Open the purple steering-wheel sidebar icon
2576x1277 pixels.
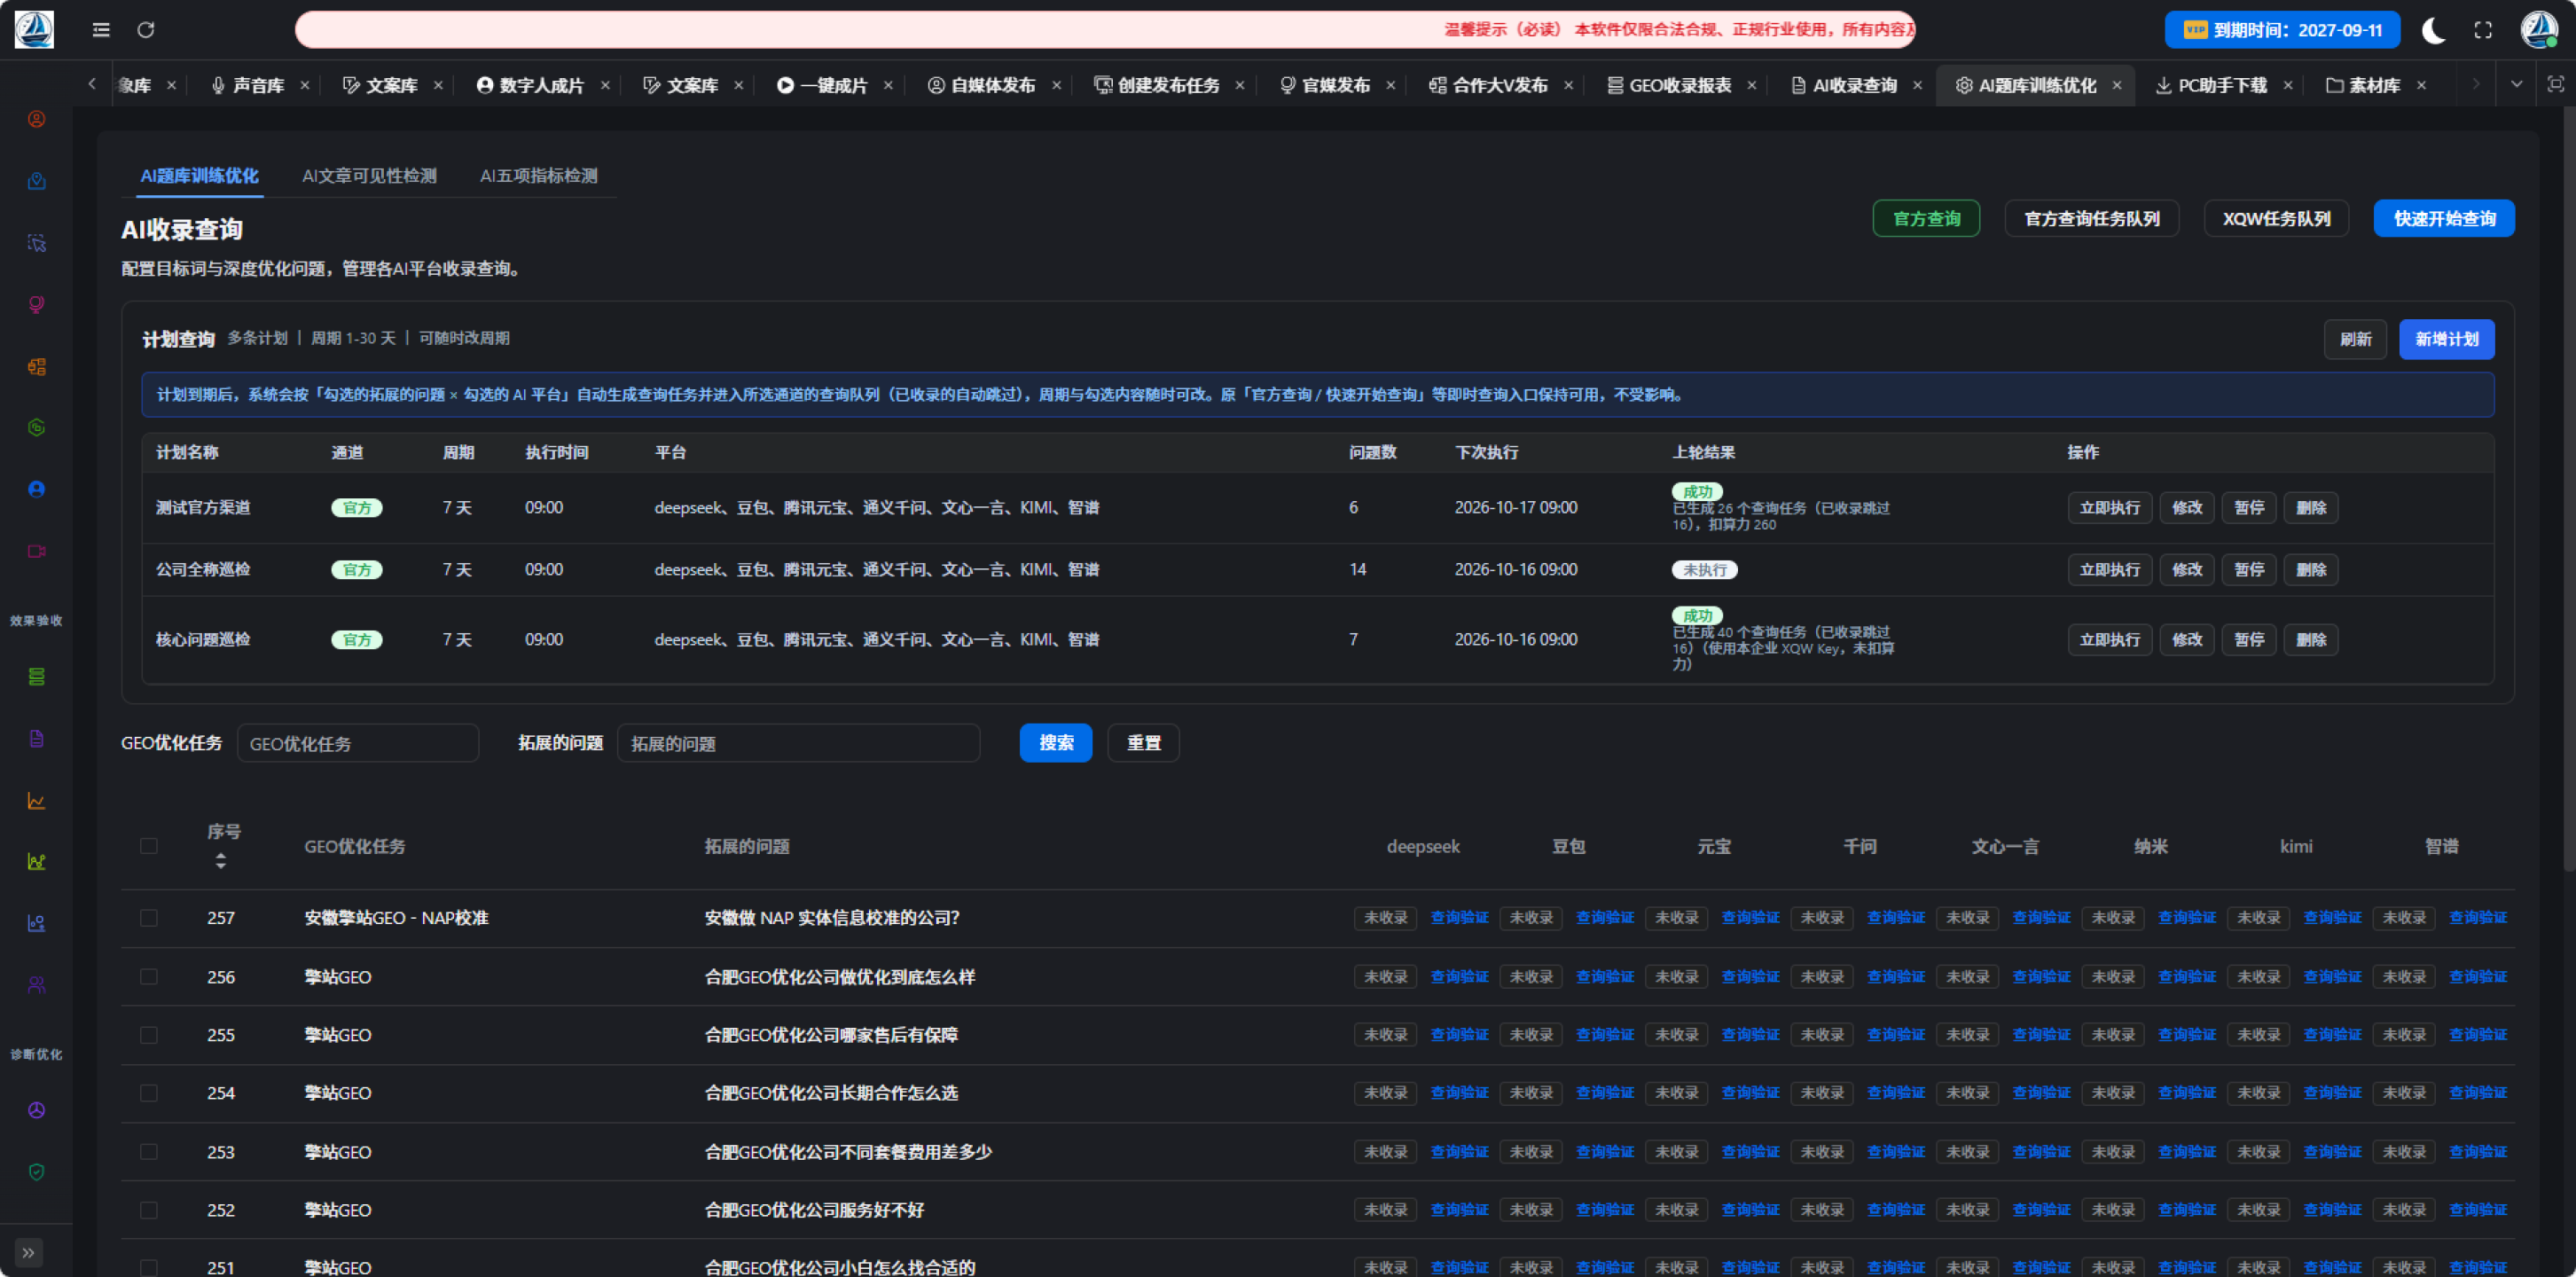coord(37,1110)
